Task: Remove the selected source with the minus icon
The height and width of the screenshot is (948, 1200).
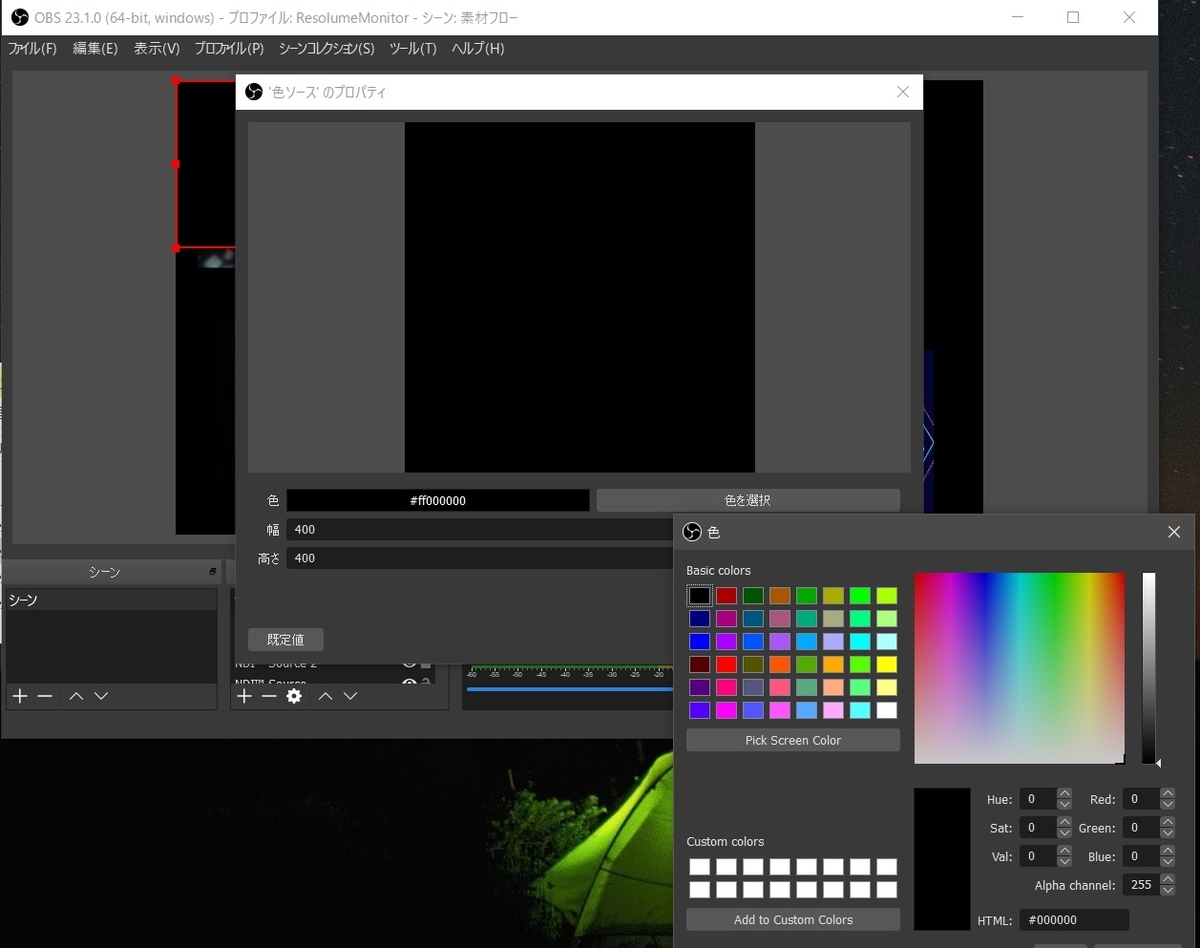Action: pos(269,696)
